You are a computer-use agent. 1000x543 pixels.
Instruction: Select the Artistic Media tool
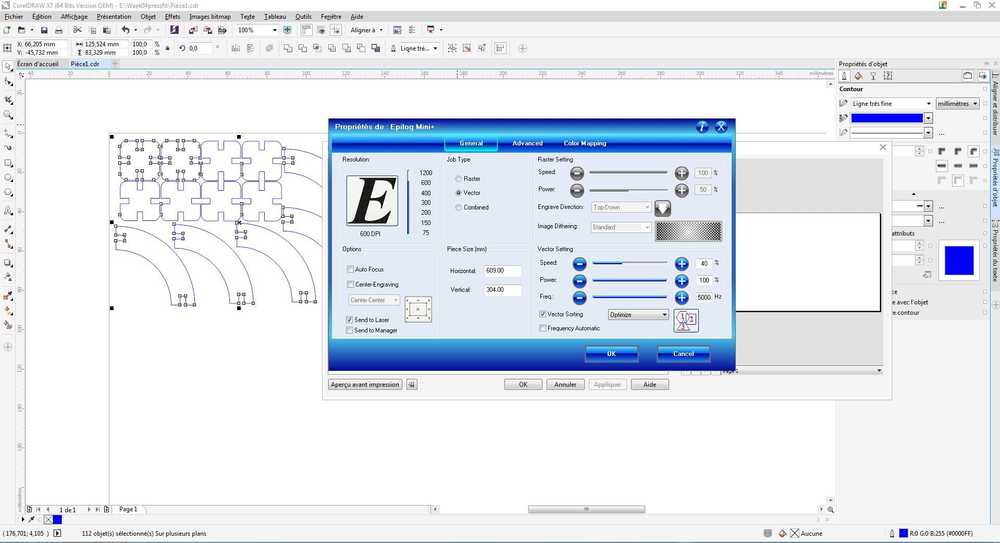(x=8, y=147)
